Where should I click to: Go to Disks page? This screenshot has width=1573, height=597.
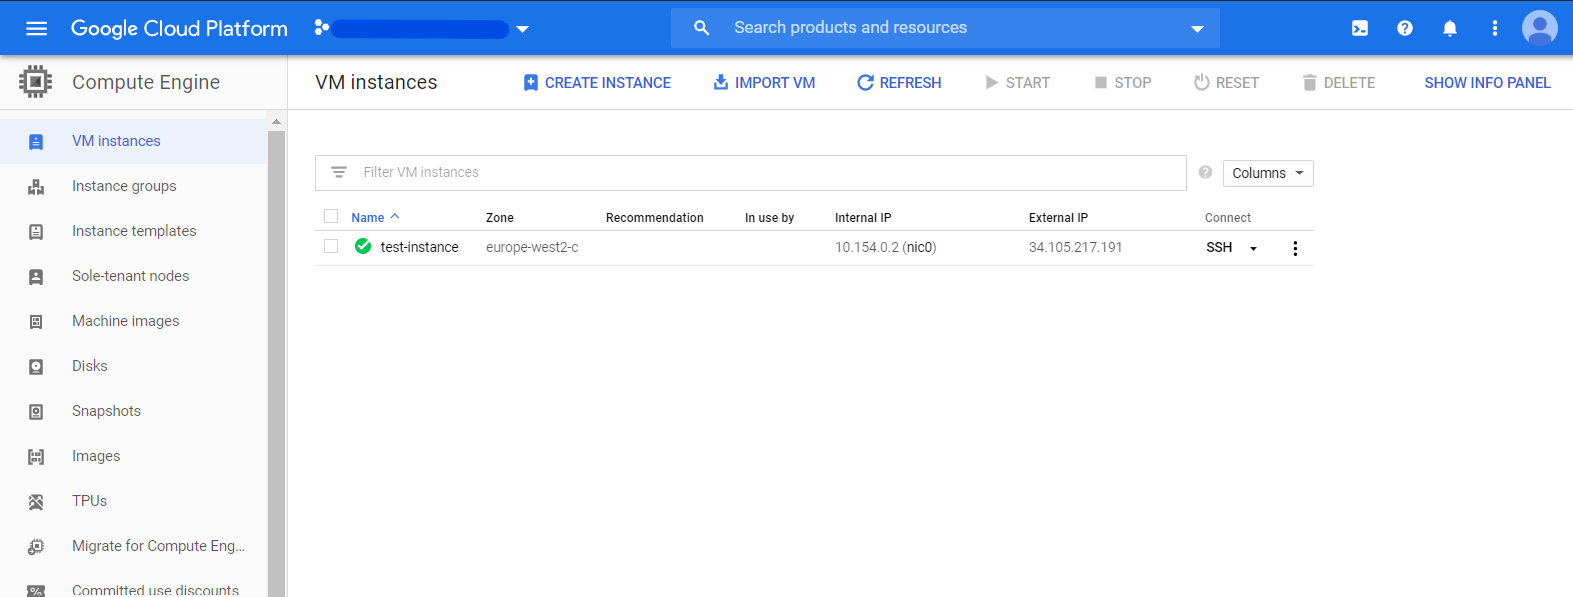[133, 366]
